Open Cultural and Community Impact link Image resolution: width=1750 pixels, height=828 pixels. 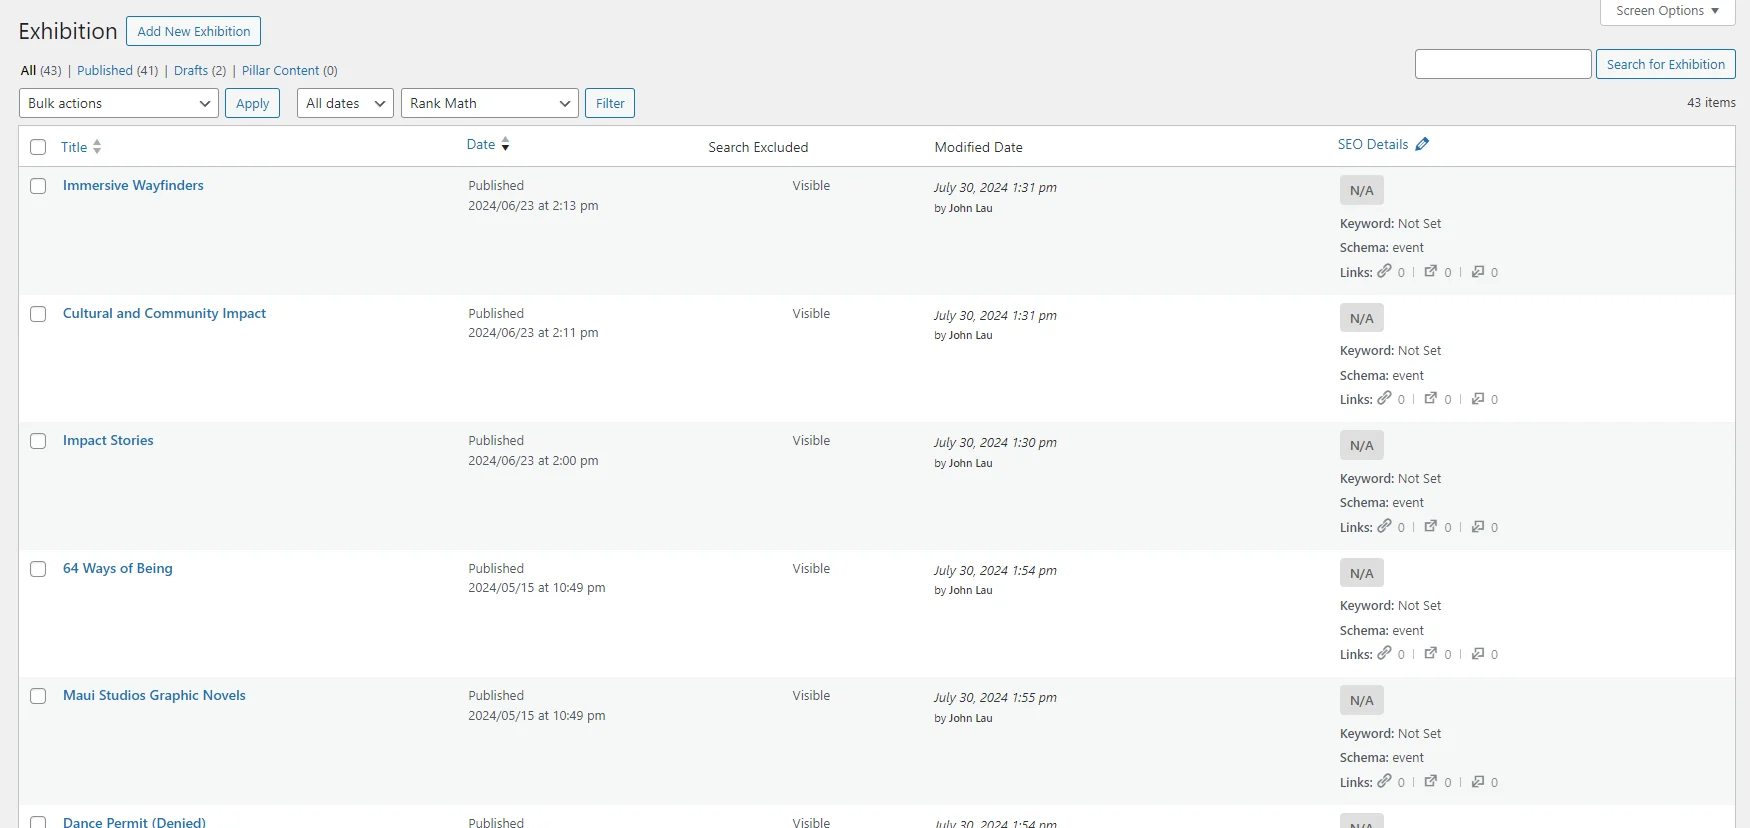pyautogui.click(x=164, y=313)
